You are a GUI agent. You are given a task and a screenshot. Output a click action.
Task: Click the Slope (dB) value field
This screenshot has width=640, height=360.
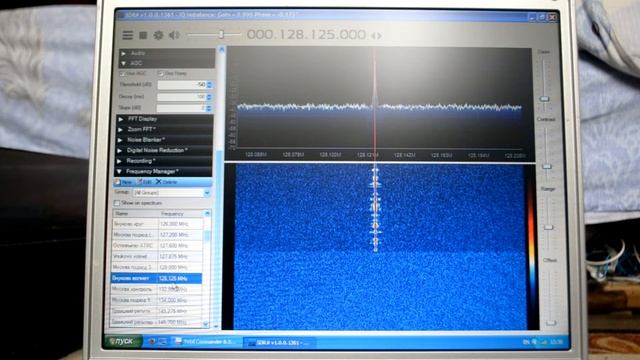pos(182,108)
